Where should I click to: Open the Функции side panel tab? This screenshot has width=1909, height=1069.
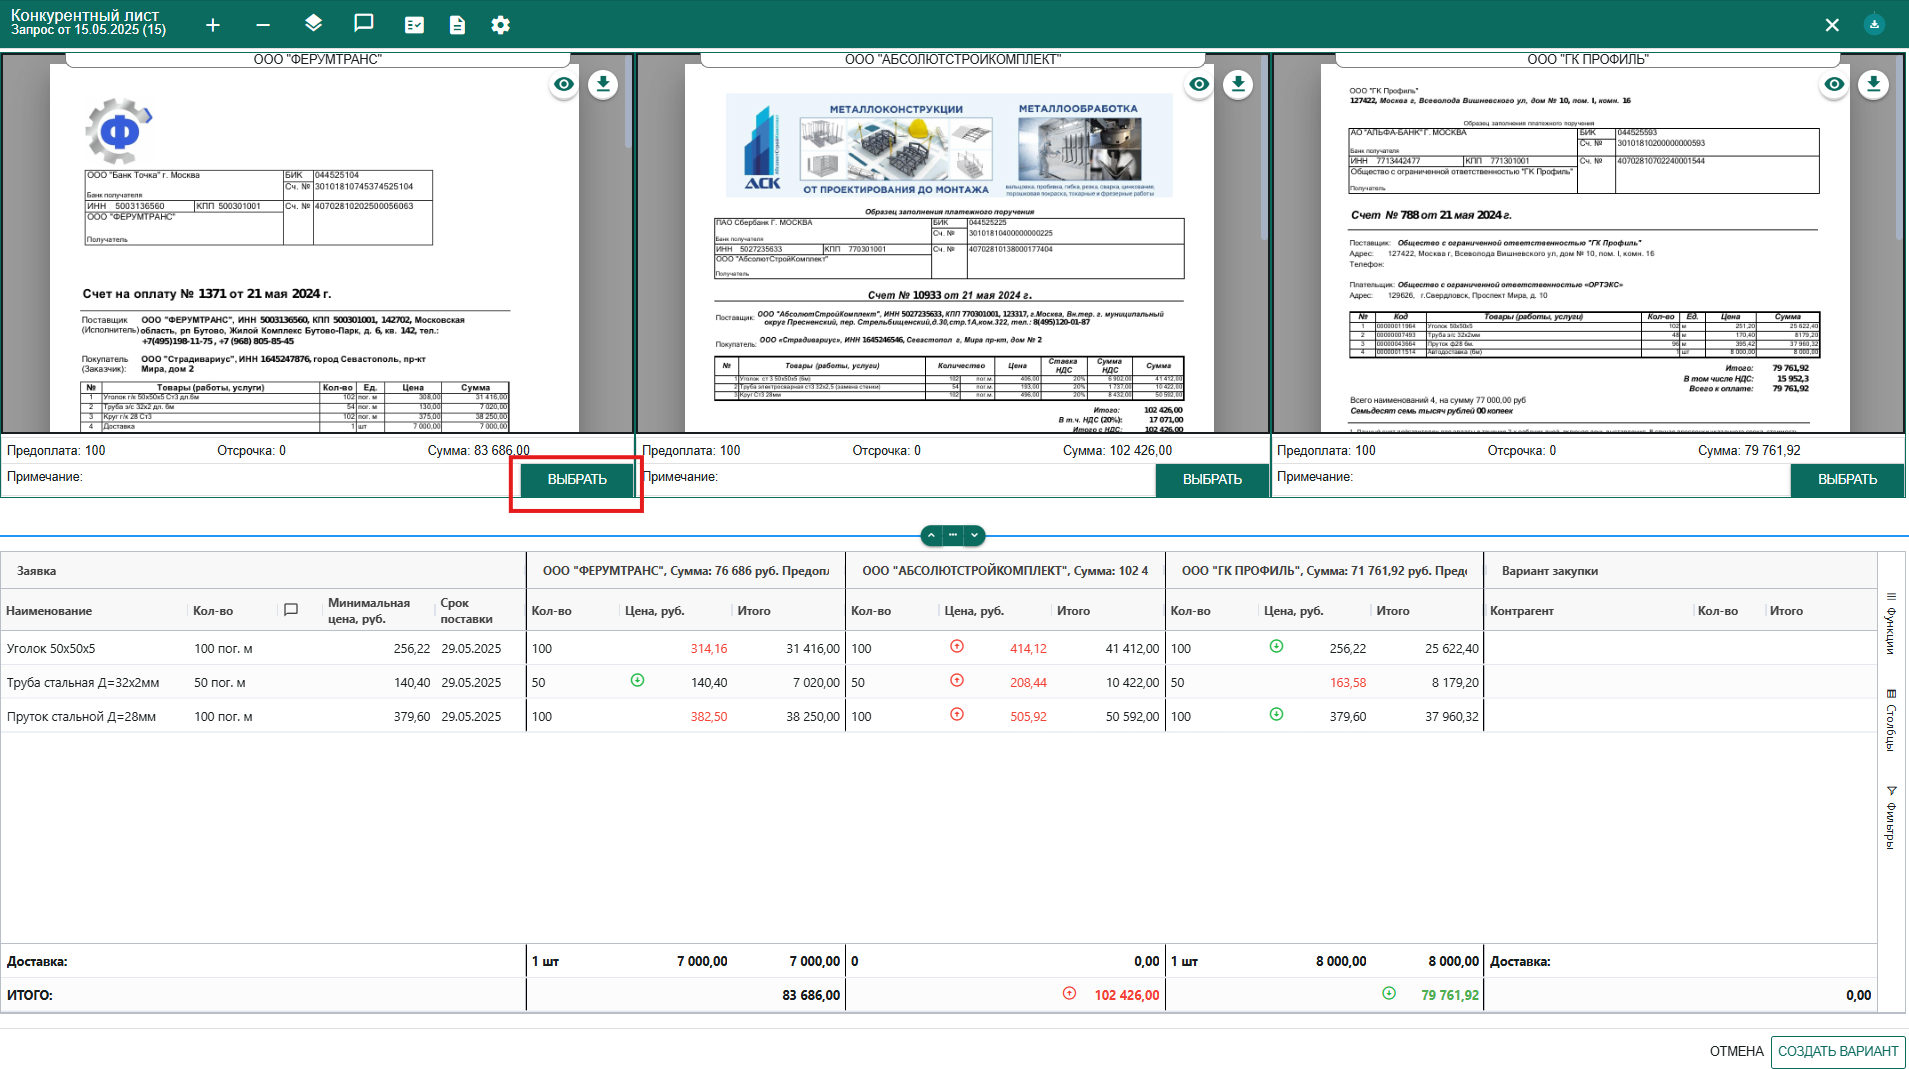(x=1891, y=623)
